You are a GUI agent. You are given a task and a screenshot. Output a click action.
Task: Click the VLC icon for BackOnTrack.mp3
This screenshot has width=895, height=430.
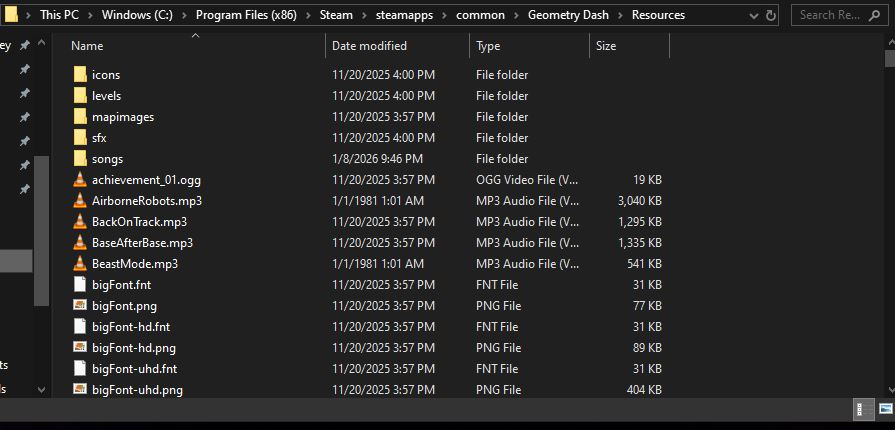[81, 222]
